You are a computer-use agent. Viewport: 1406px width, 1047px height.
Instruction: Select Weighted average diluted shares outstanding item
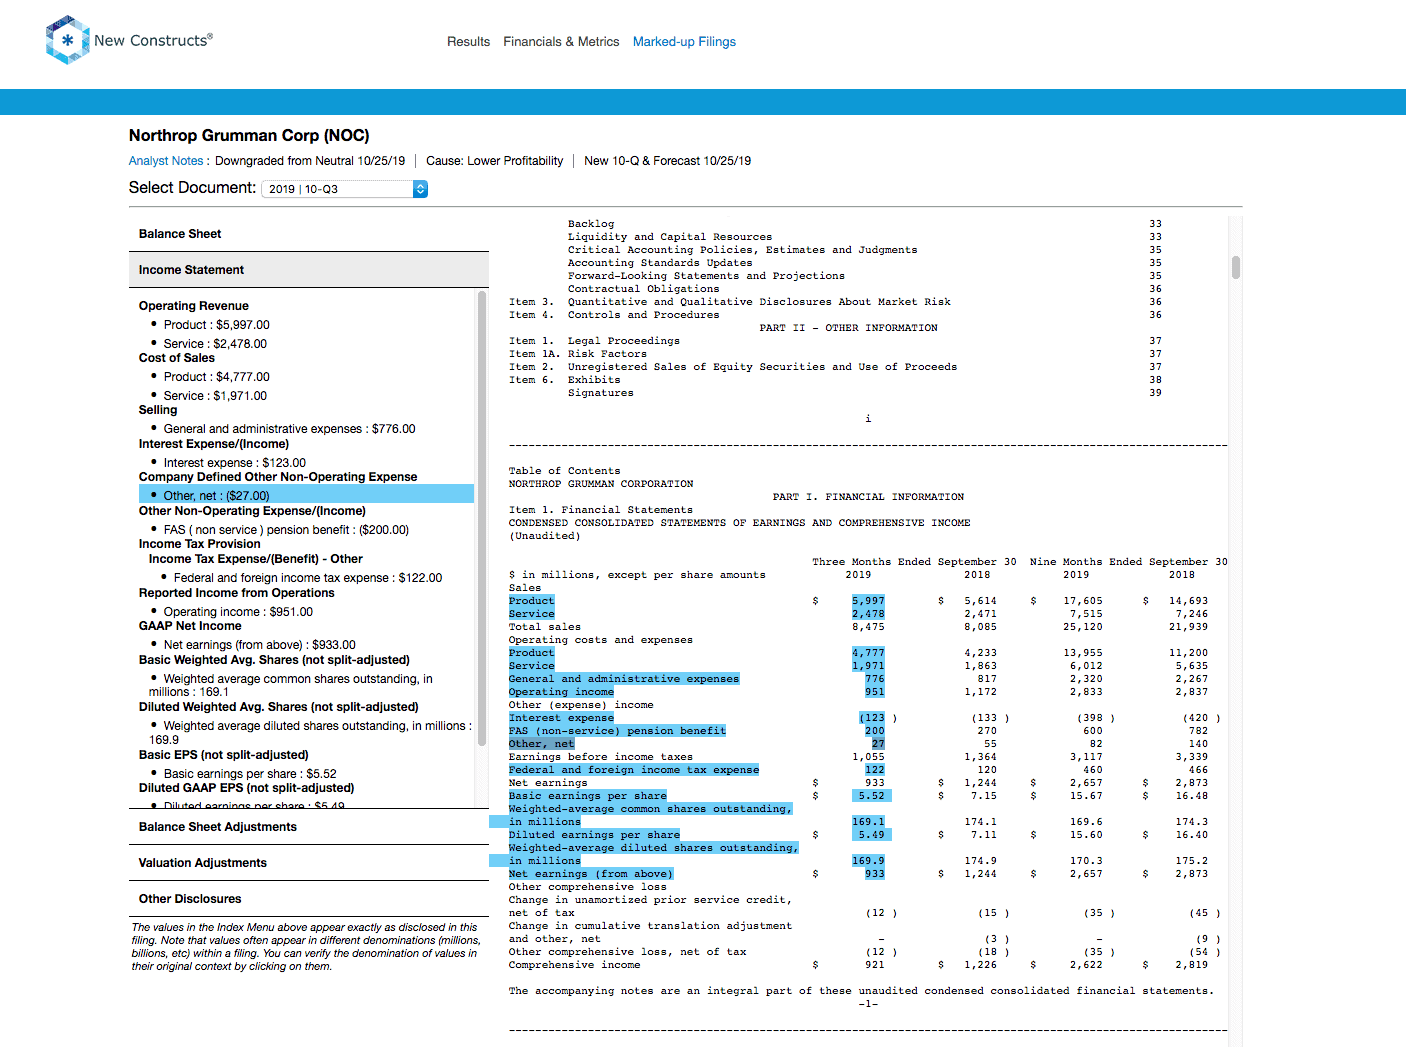pos(311,733)
